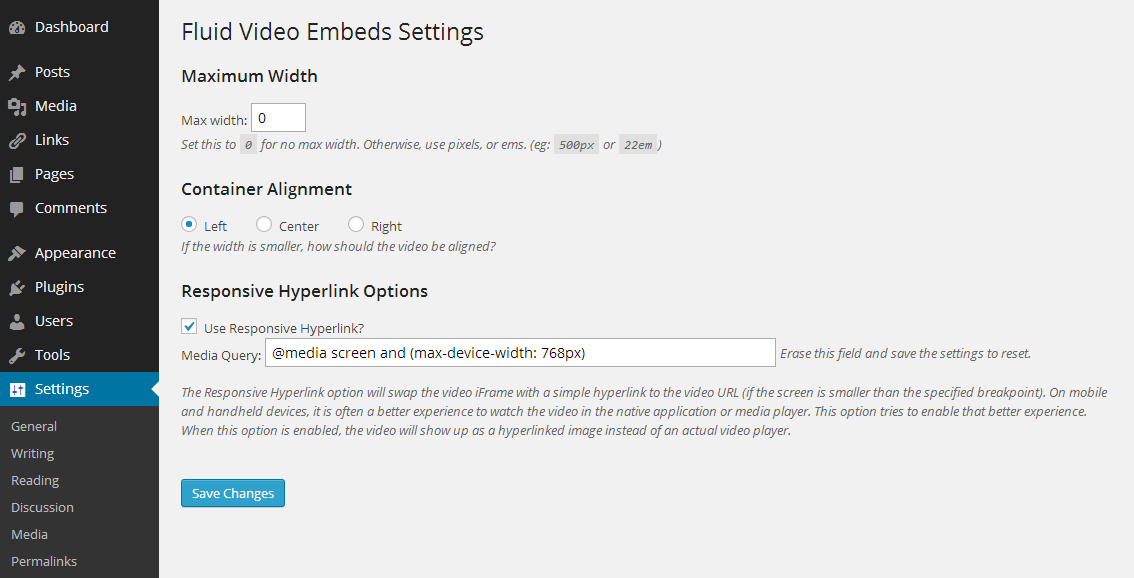Select the Left alignment radio button
Image resolution: width=1134 pixels, height=578 pixels.
189,225
